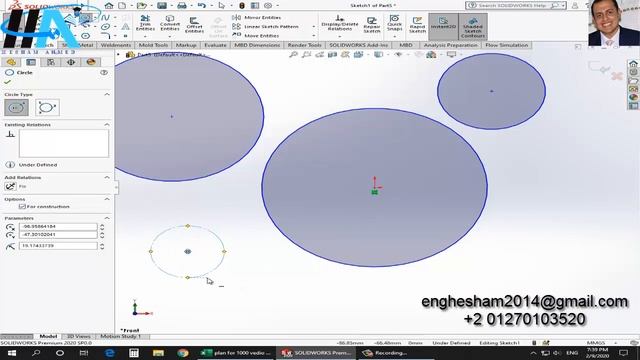
Task: Open the Quick Snaps tool
Action: pyautogui.click(x=394, y=23)
